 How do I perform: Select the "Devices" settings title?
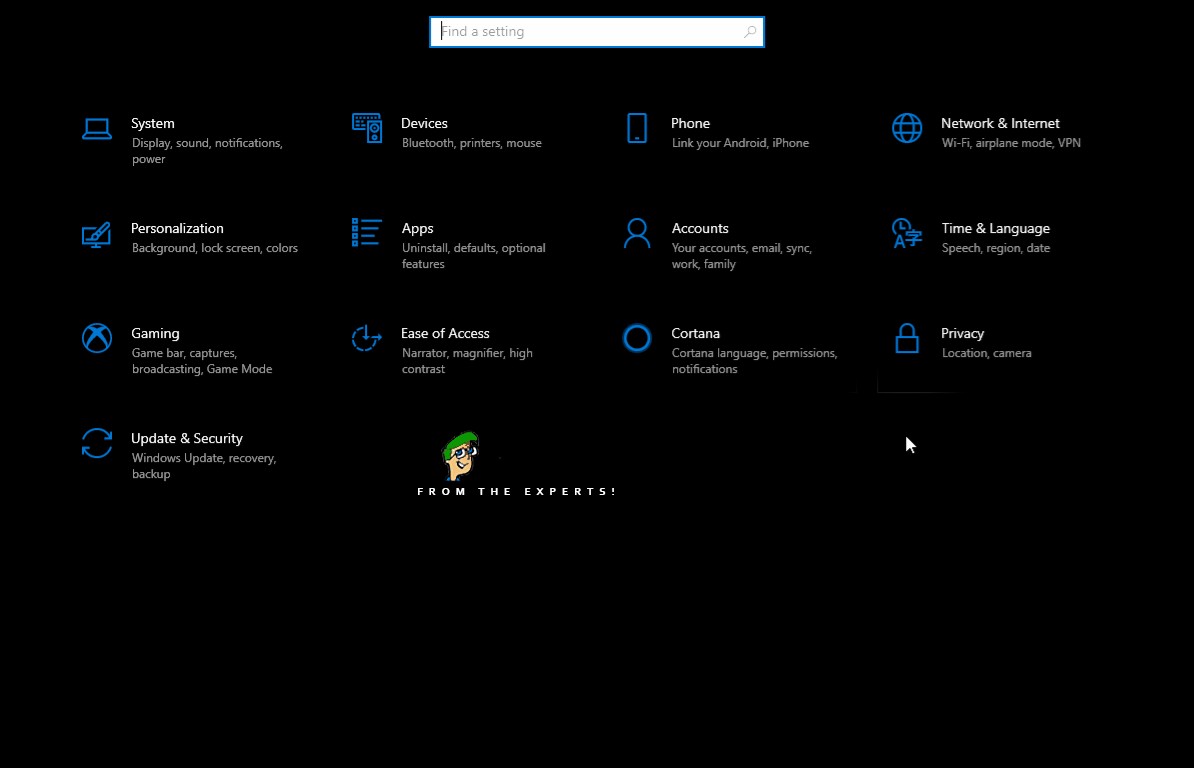point(424,123)
